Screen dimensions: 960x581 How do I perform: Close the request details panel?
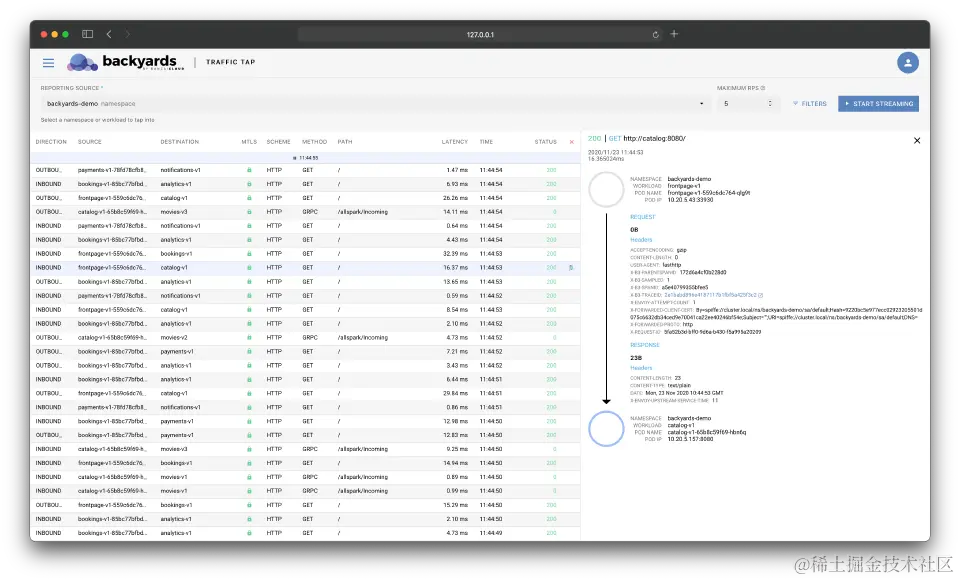click(x=917, y=140)
